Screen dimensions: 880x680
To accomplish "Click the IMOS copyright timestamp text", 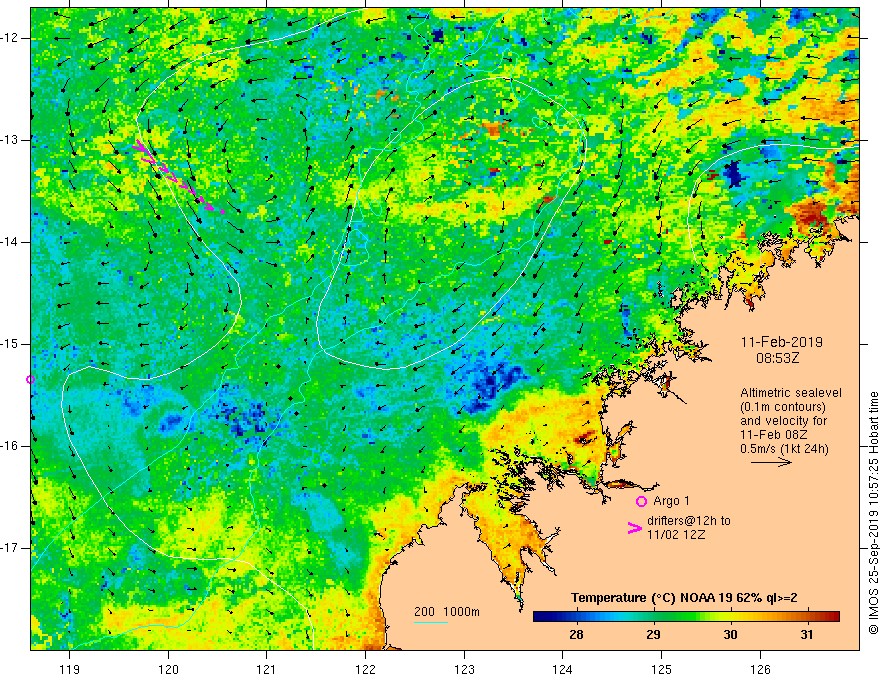I will pos(873,513).
